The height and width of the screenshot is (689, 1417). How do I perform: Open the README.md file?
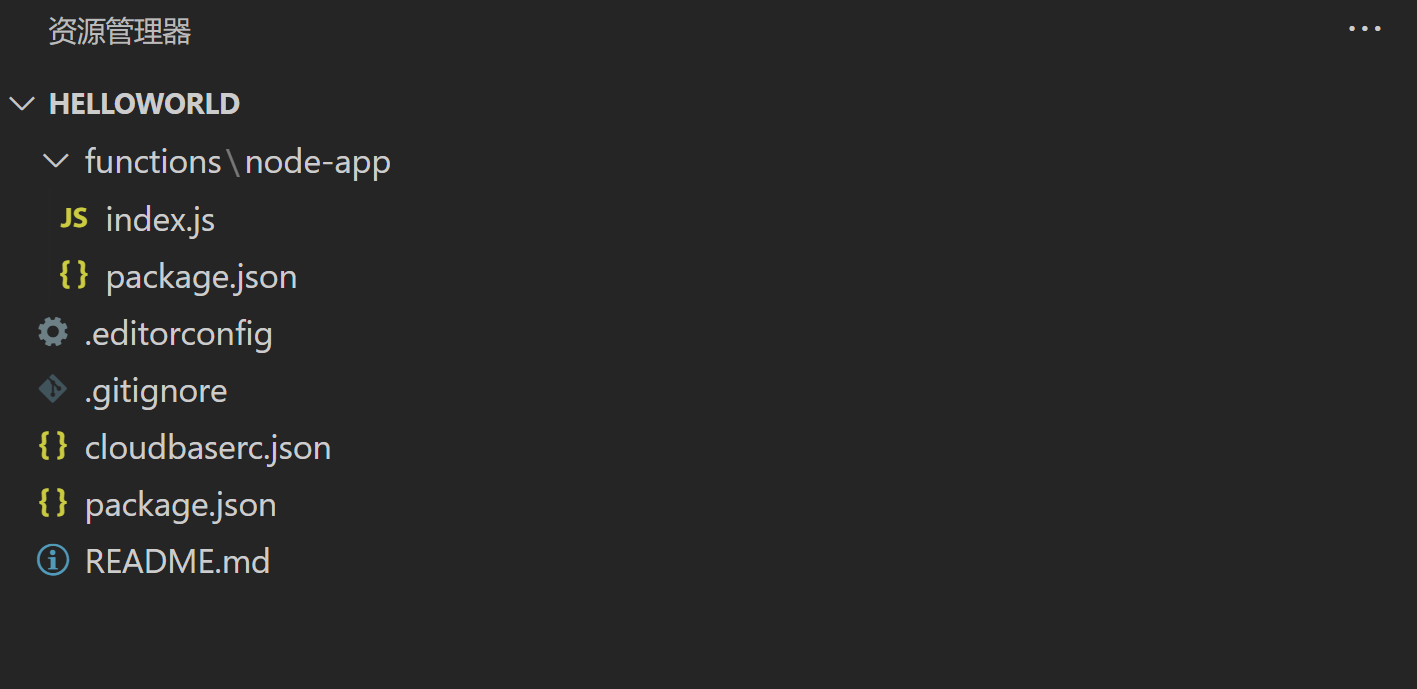pyautogui.click(x=178, y=560)
